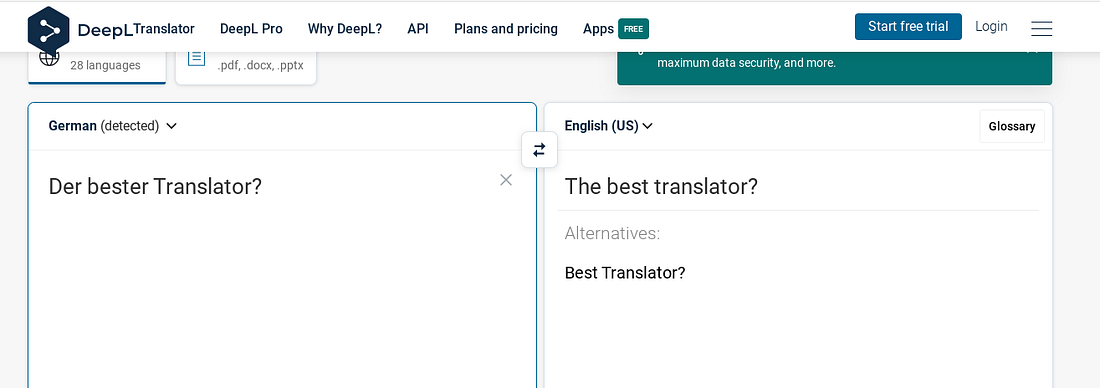Screen dimensions: 1100x388
Task: Click the DeepL hexagon logo
Action: tap(48, 30)
